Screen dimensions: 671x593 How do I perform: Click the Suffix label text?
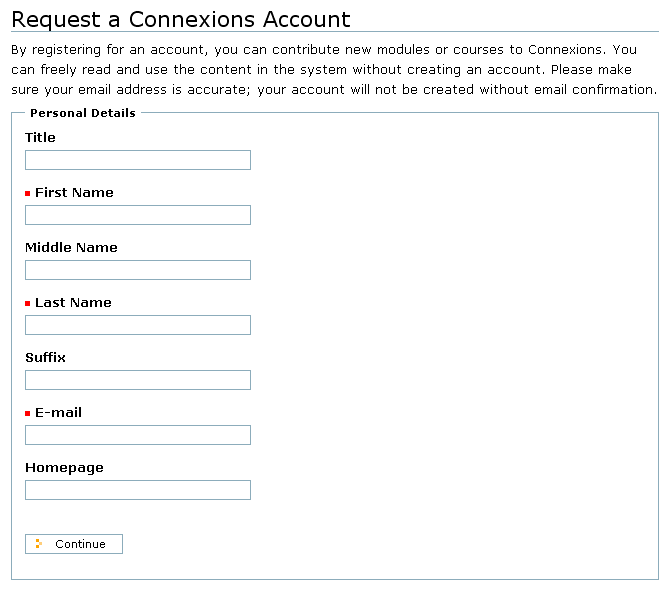[45, 357]
